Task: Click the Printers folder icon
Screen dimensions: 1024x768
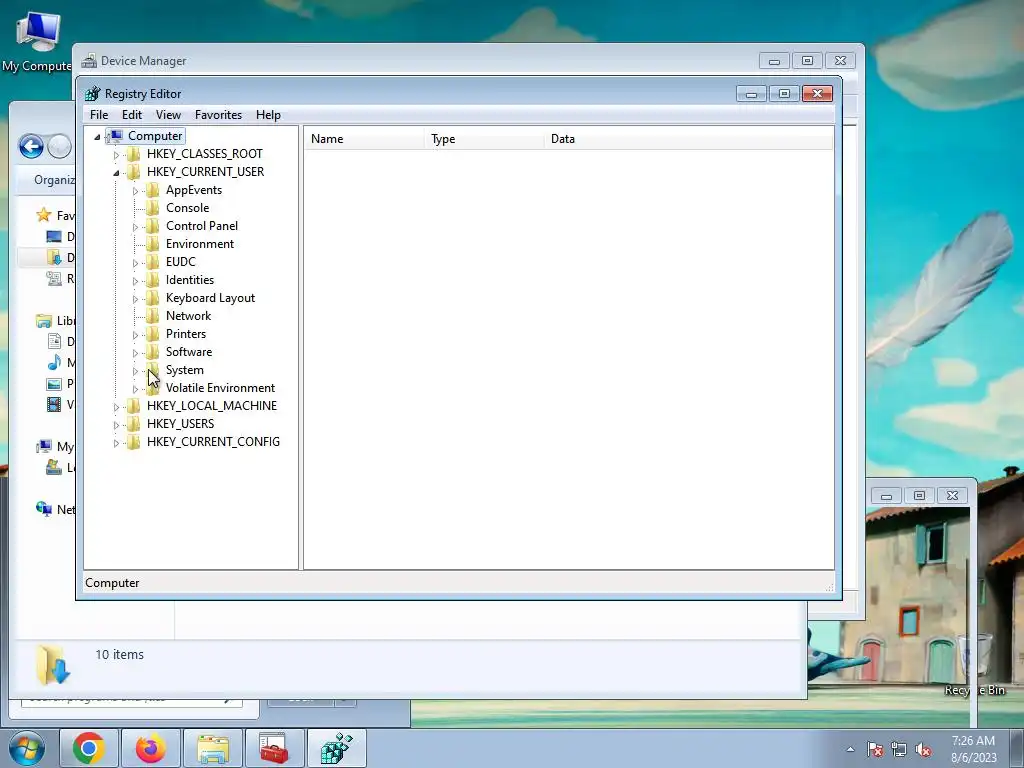Action: [x=152, y=334]
